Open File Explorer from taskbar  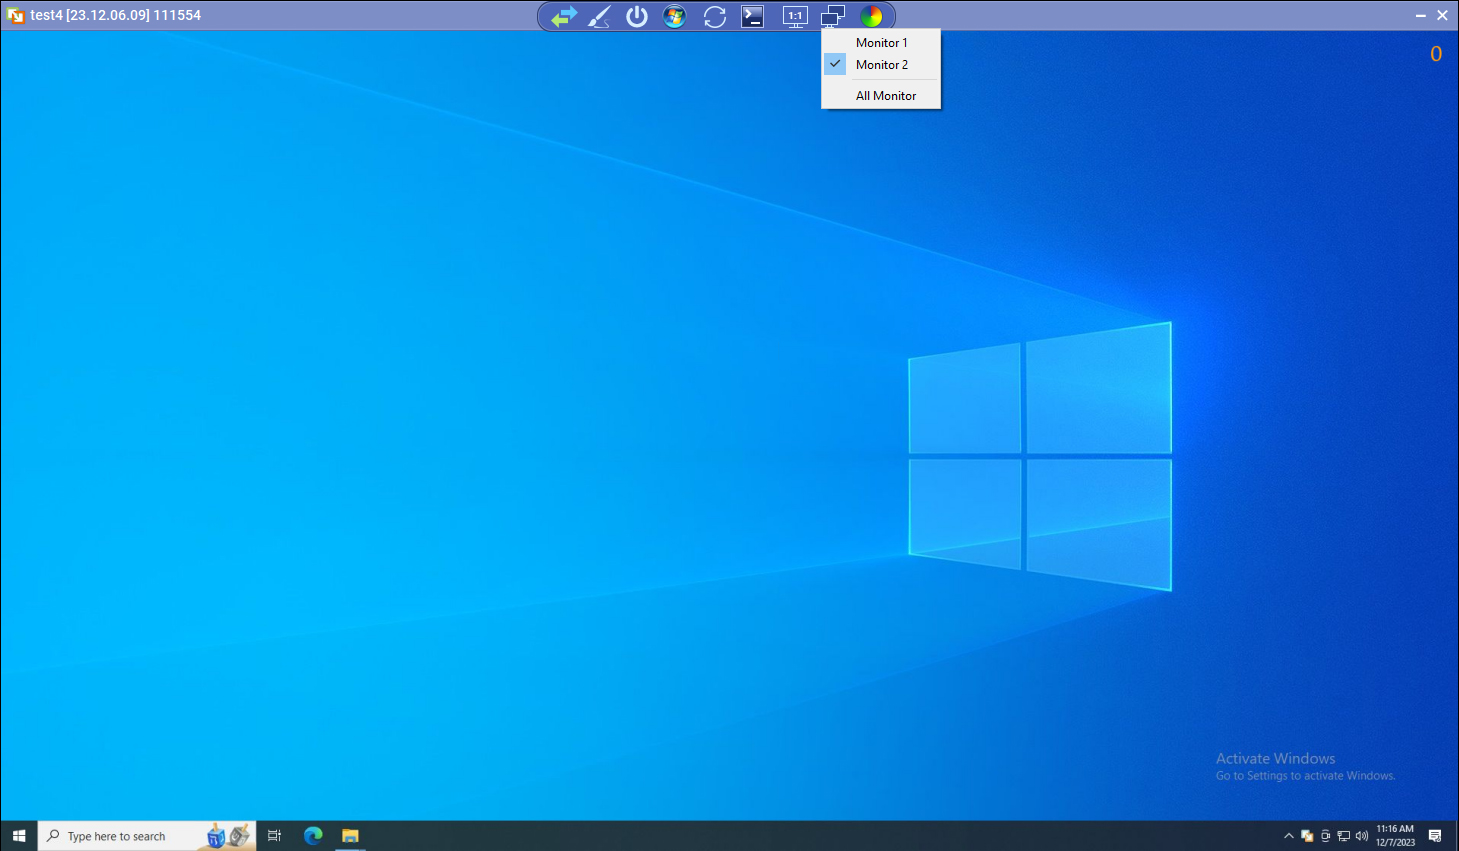[350, 836]
